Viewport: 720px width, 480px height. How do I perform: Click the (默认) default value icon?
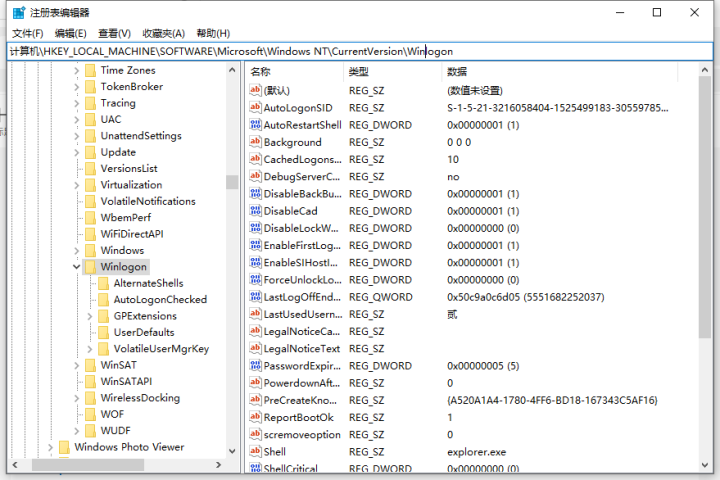[255, 90]
